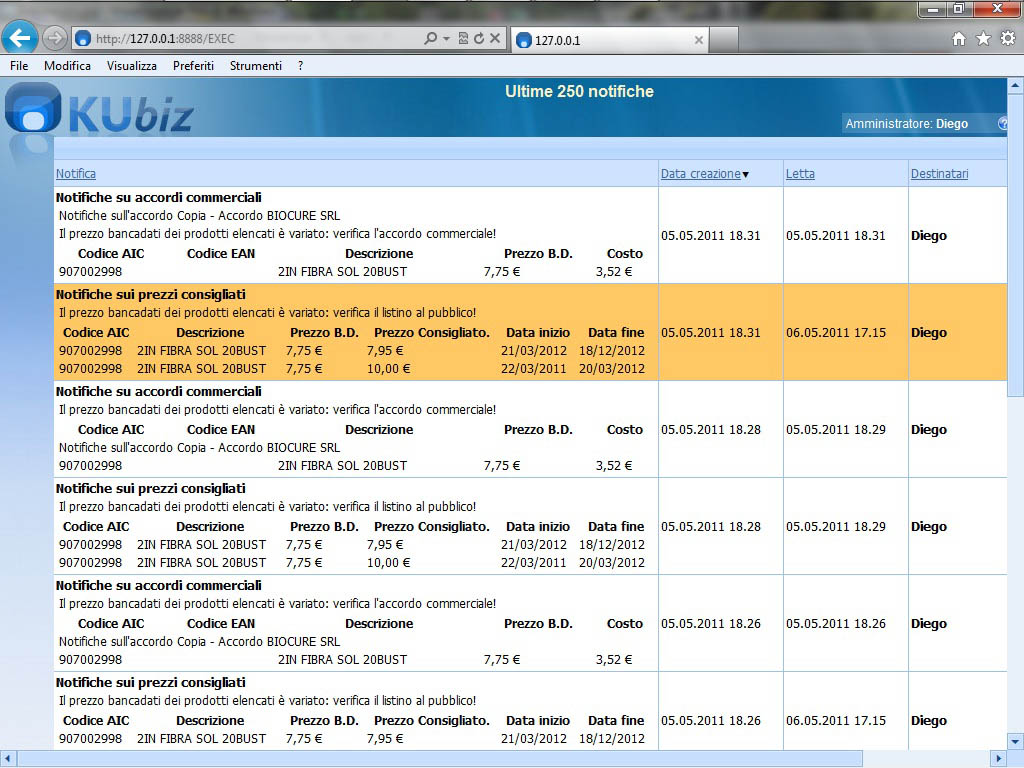1024x768 pixels.
Task: Open the Modifica menu
Action: pyautogui.click(x=67, y=66)
